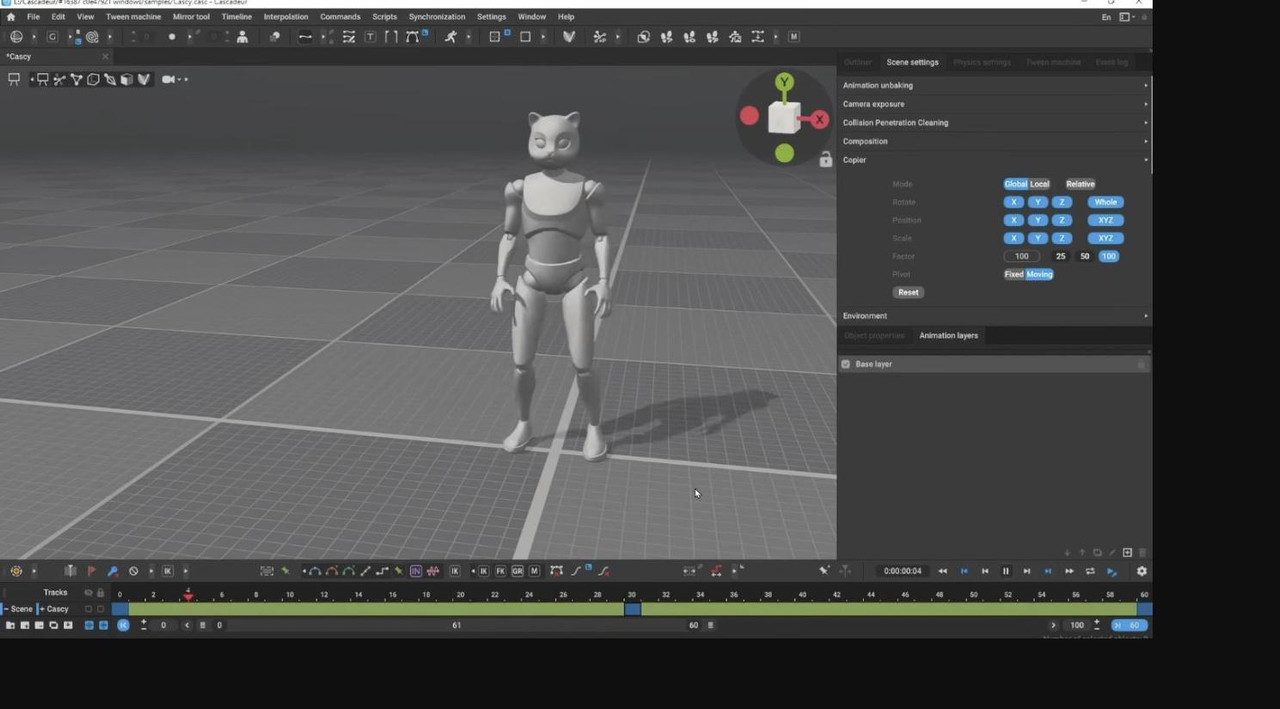
Task: Click the 'M' button in top toolbar
Action: 794,37
